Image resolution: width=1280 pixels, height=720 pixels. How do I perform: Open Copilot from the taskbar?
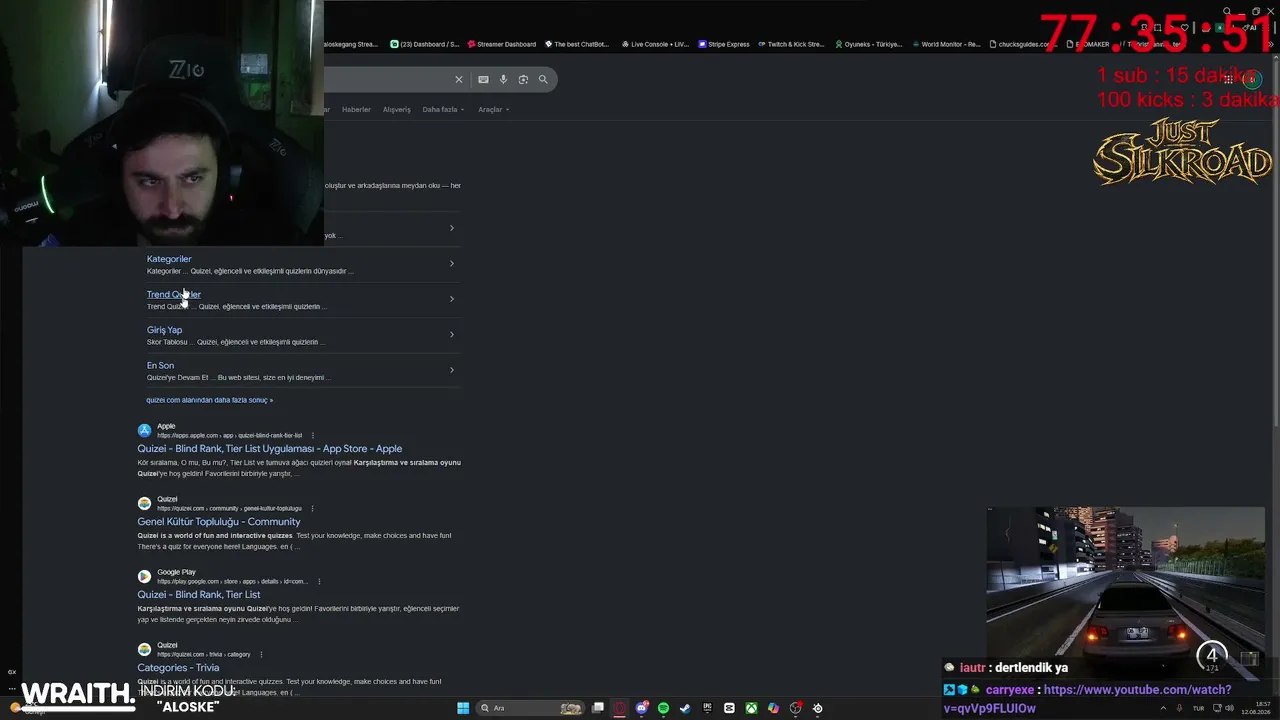tap(773, 708)
